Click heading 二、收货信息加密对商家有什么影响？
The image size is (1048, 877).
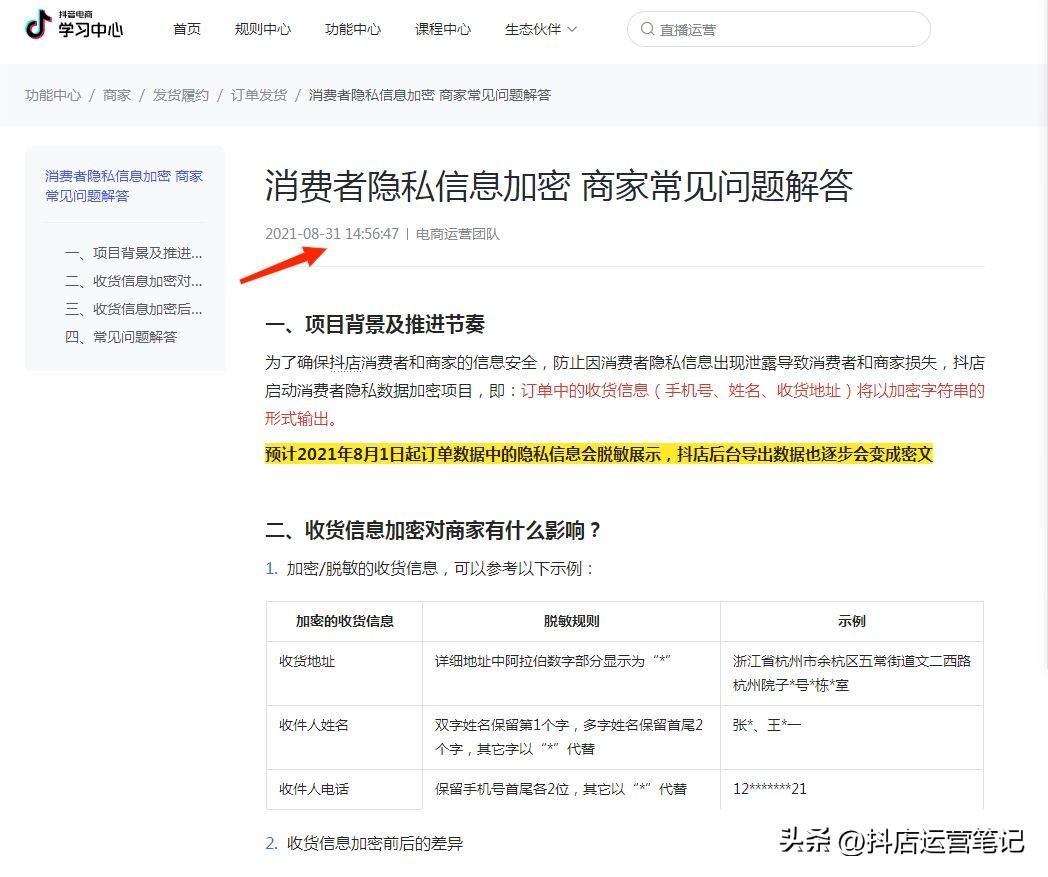433,530
